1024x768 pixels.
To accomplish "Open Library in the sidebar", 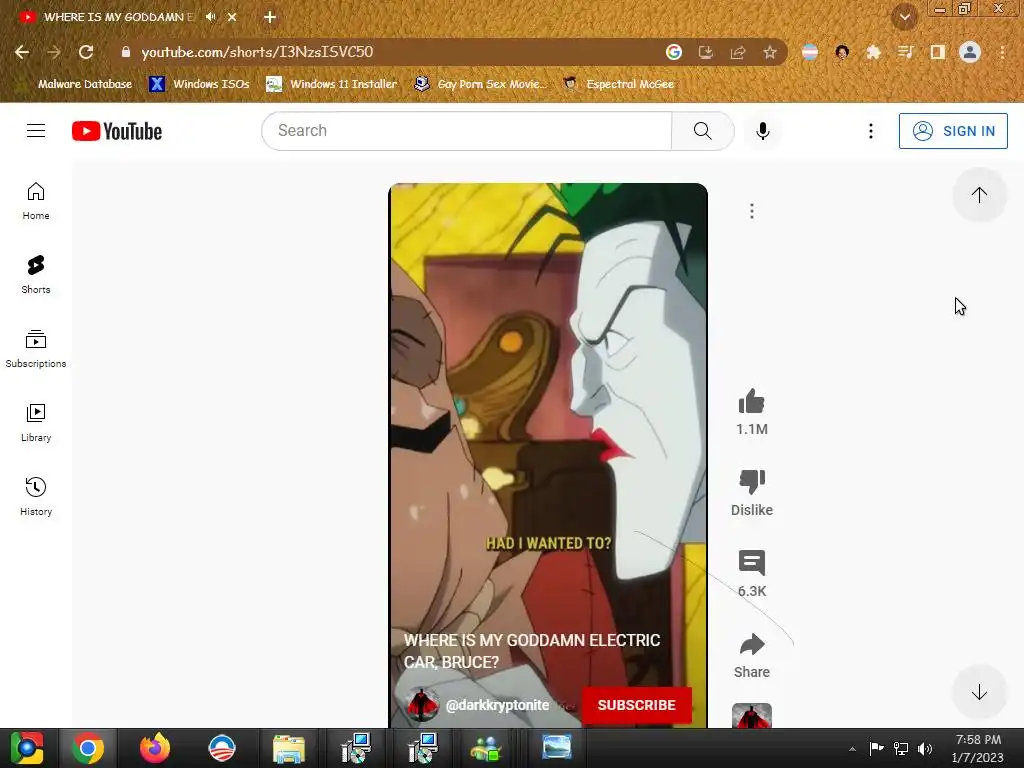I will tap(36, 423).
